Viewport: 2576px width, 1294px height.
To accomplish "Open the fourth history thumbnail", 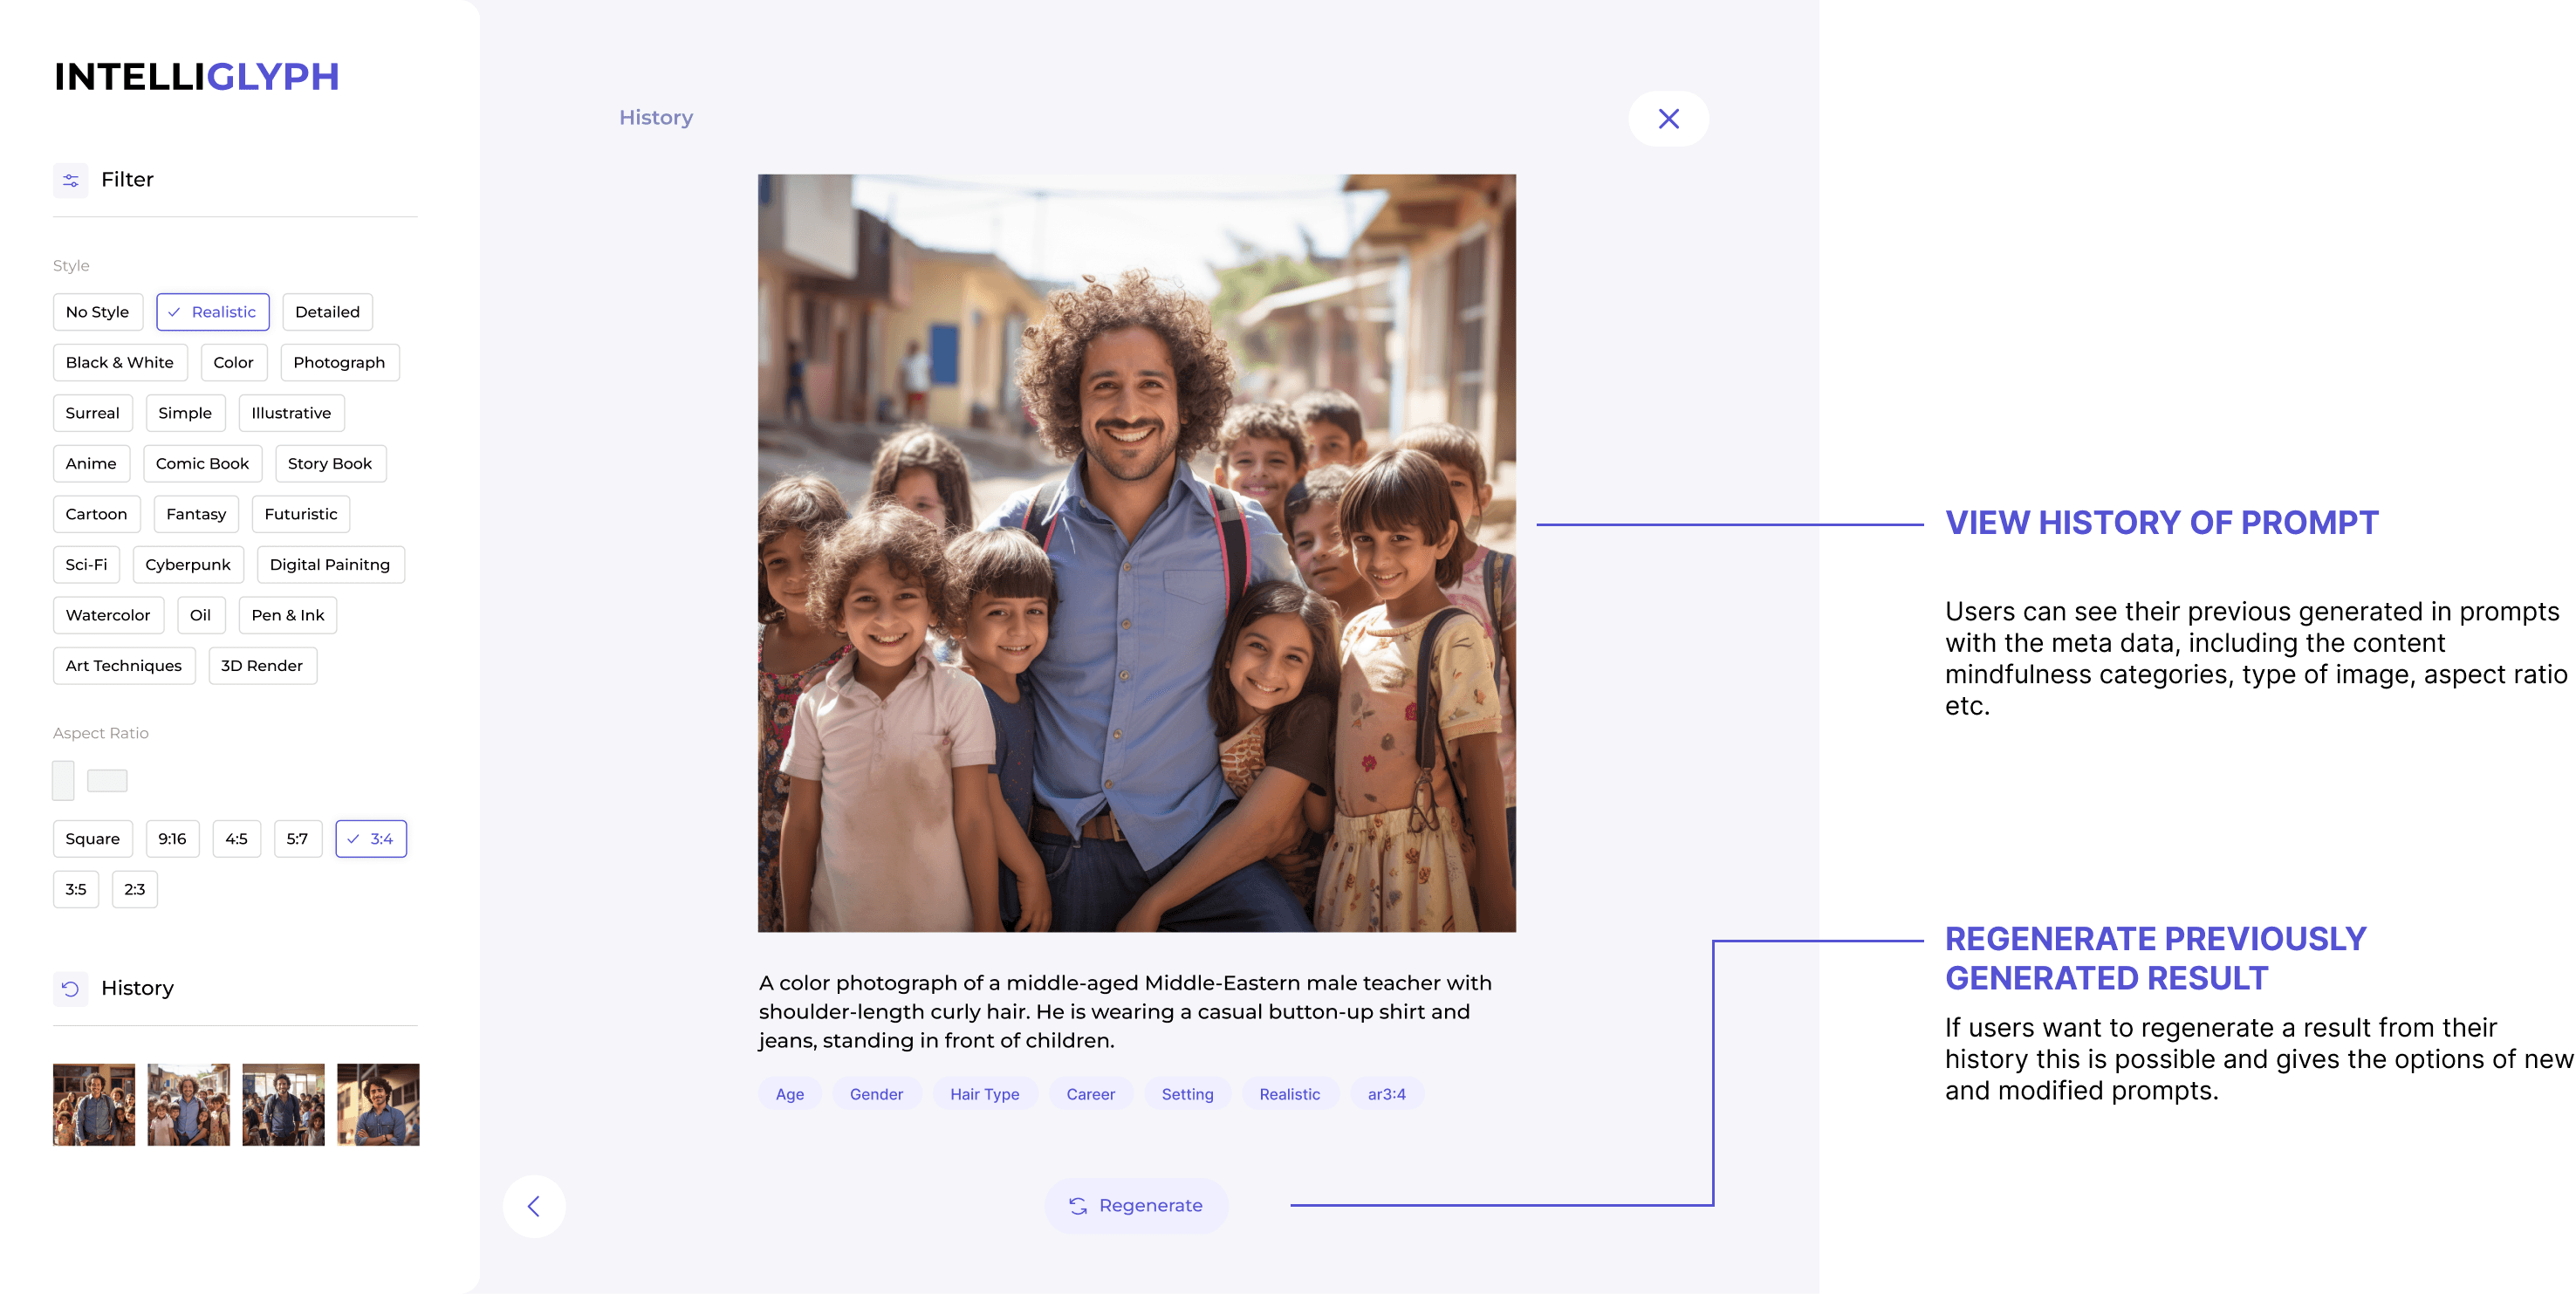I will [x=378, y=1104].
